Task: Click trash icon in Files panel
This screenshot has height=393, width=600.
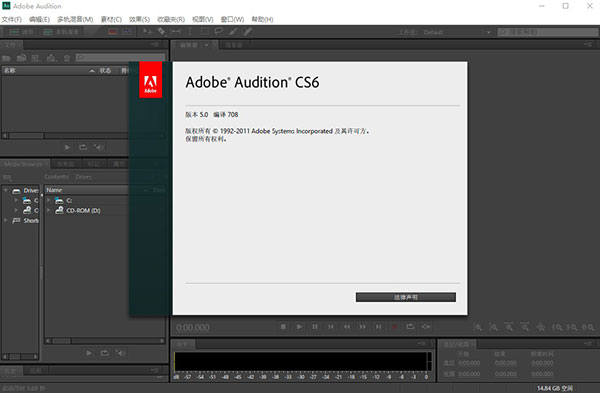Action: click(67, 58)
